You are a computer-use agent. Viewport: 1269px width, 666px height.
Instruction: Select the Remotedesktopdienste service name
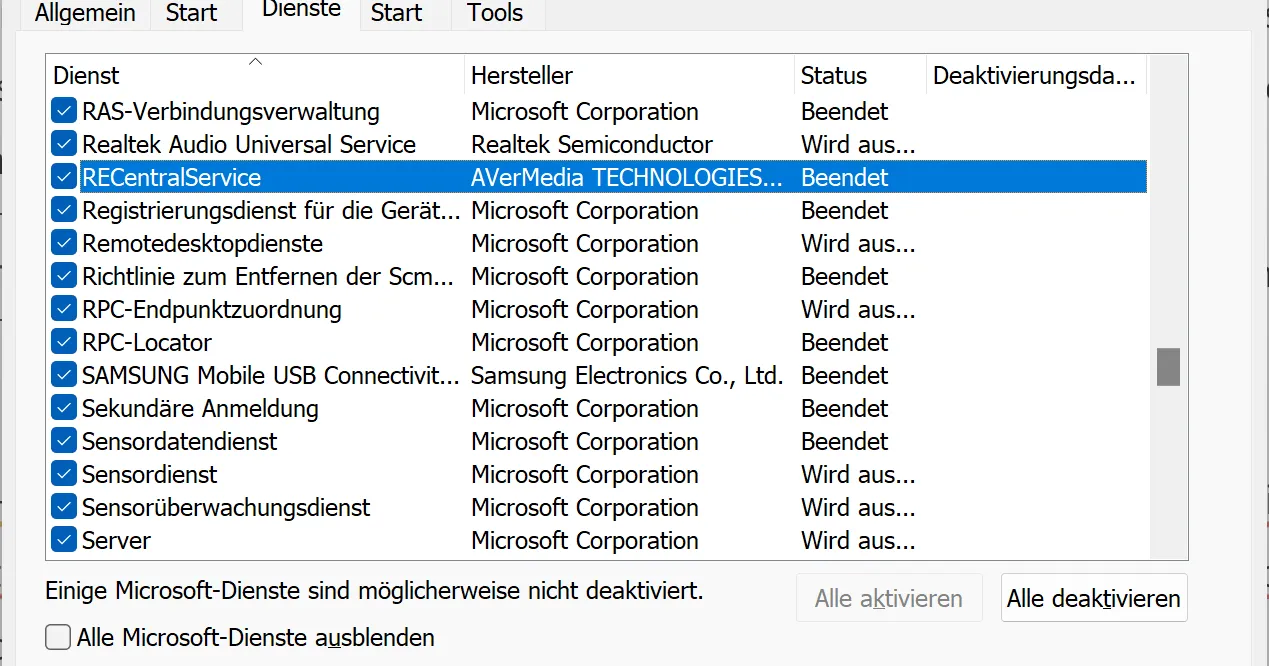click(202, 243)
